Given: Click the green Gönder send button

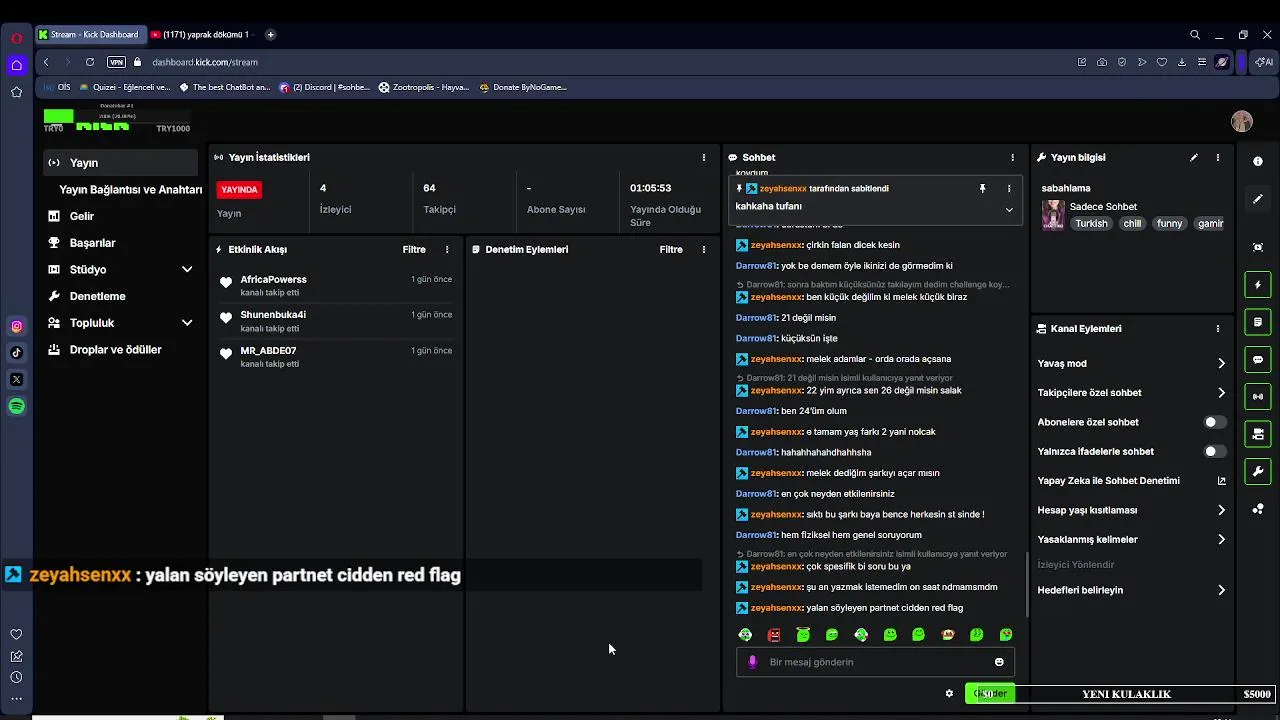Looking at the screenshot, I should point(989,693).
